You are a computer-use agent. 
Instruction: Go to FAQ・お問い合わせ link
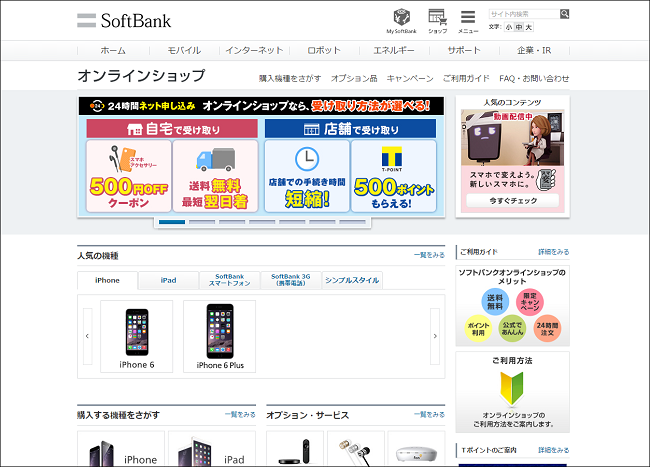coord(534,78)
